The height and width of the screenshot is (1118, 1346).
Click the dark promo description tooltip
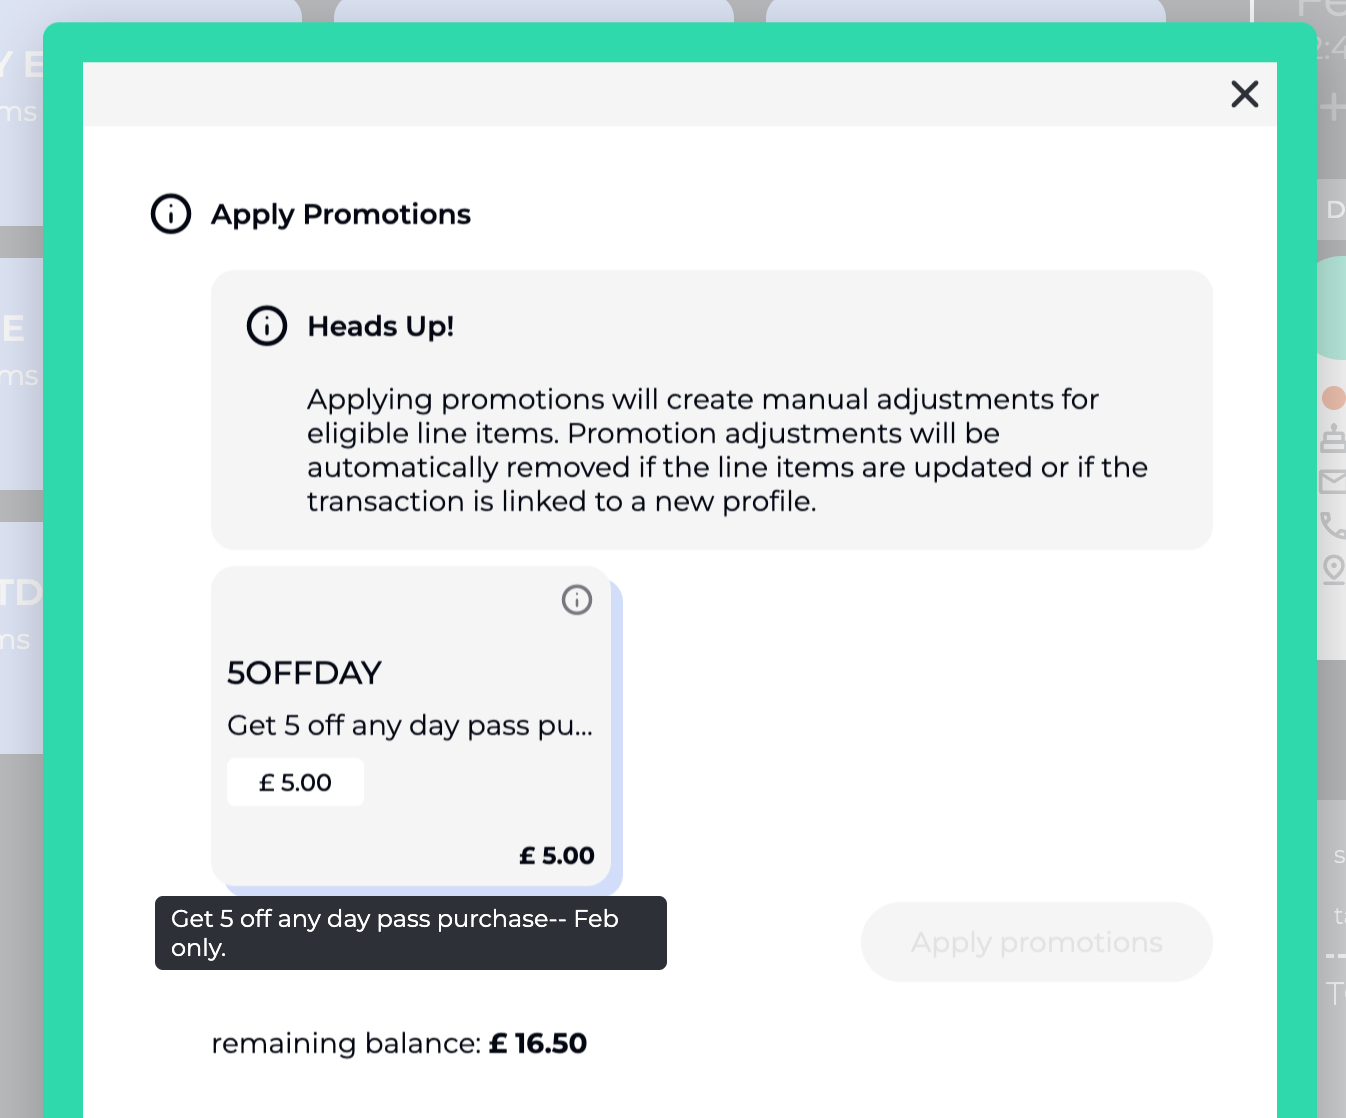point(410,933)
